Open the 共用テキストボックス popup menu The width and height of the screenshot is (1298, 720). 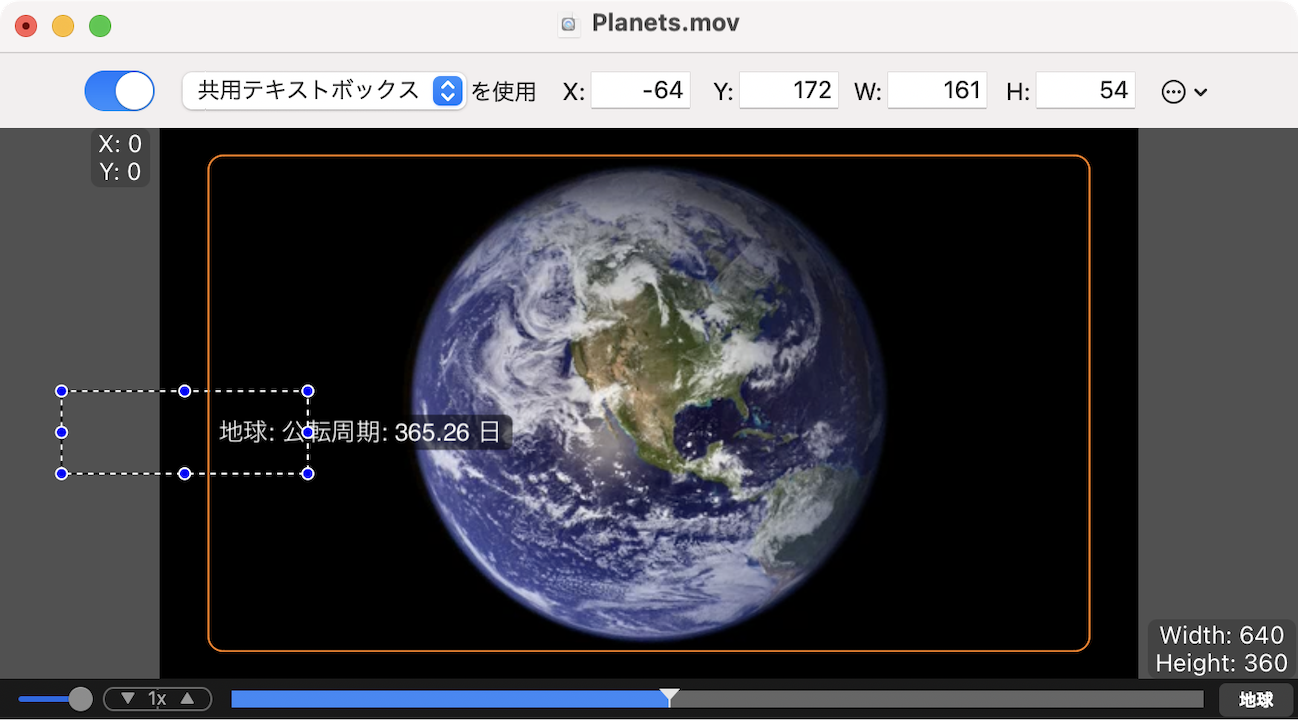pyautogui.click(x=324, y=91)
